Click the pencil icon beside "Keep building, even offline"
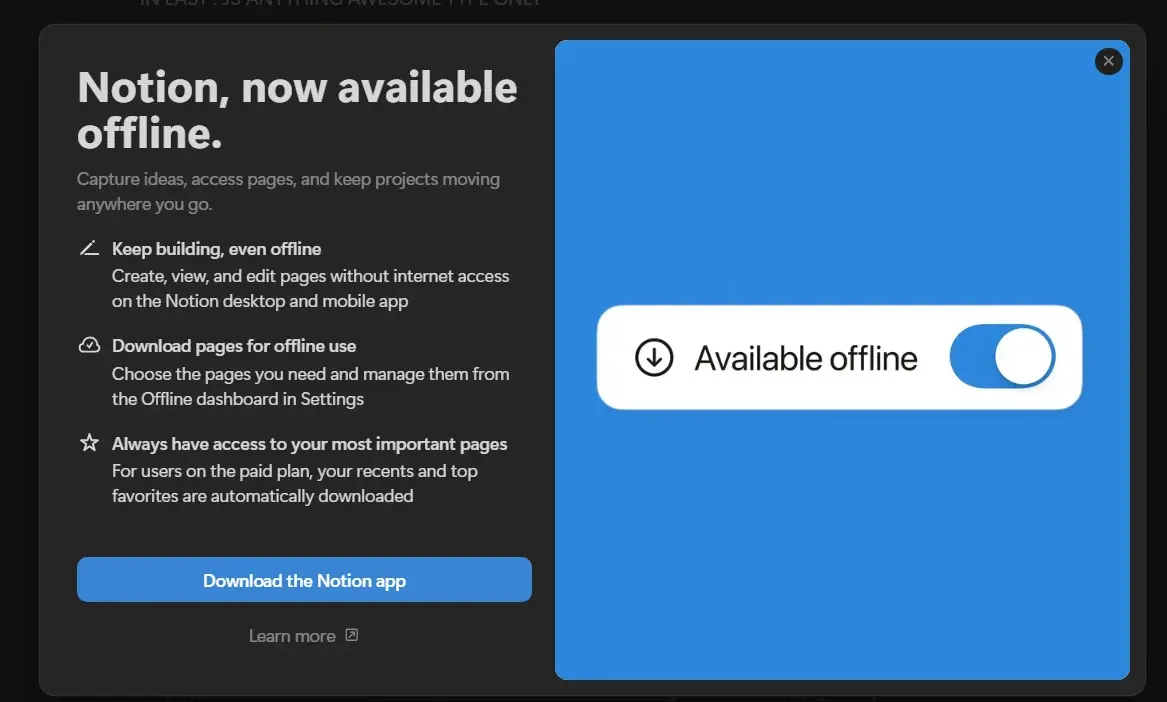Image resolution: width=1167 pixels, height=702 pixels. click(88, 246)
